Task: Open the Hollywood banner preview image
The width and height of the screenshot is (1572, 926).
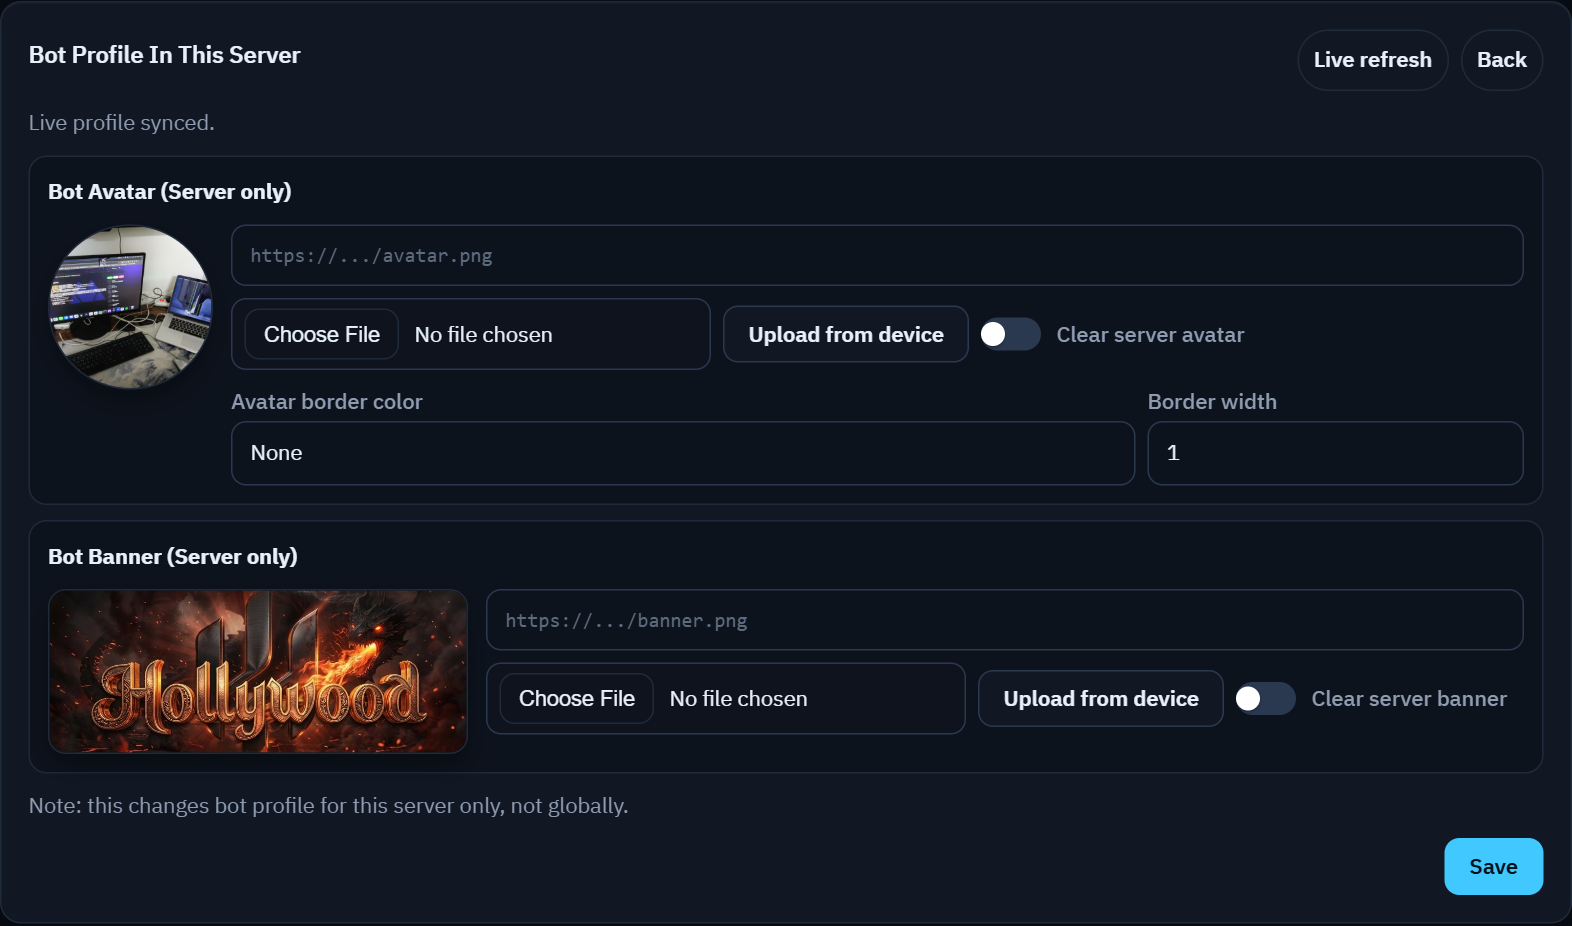Action: pyautogui.click(x=258, y=671)
